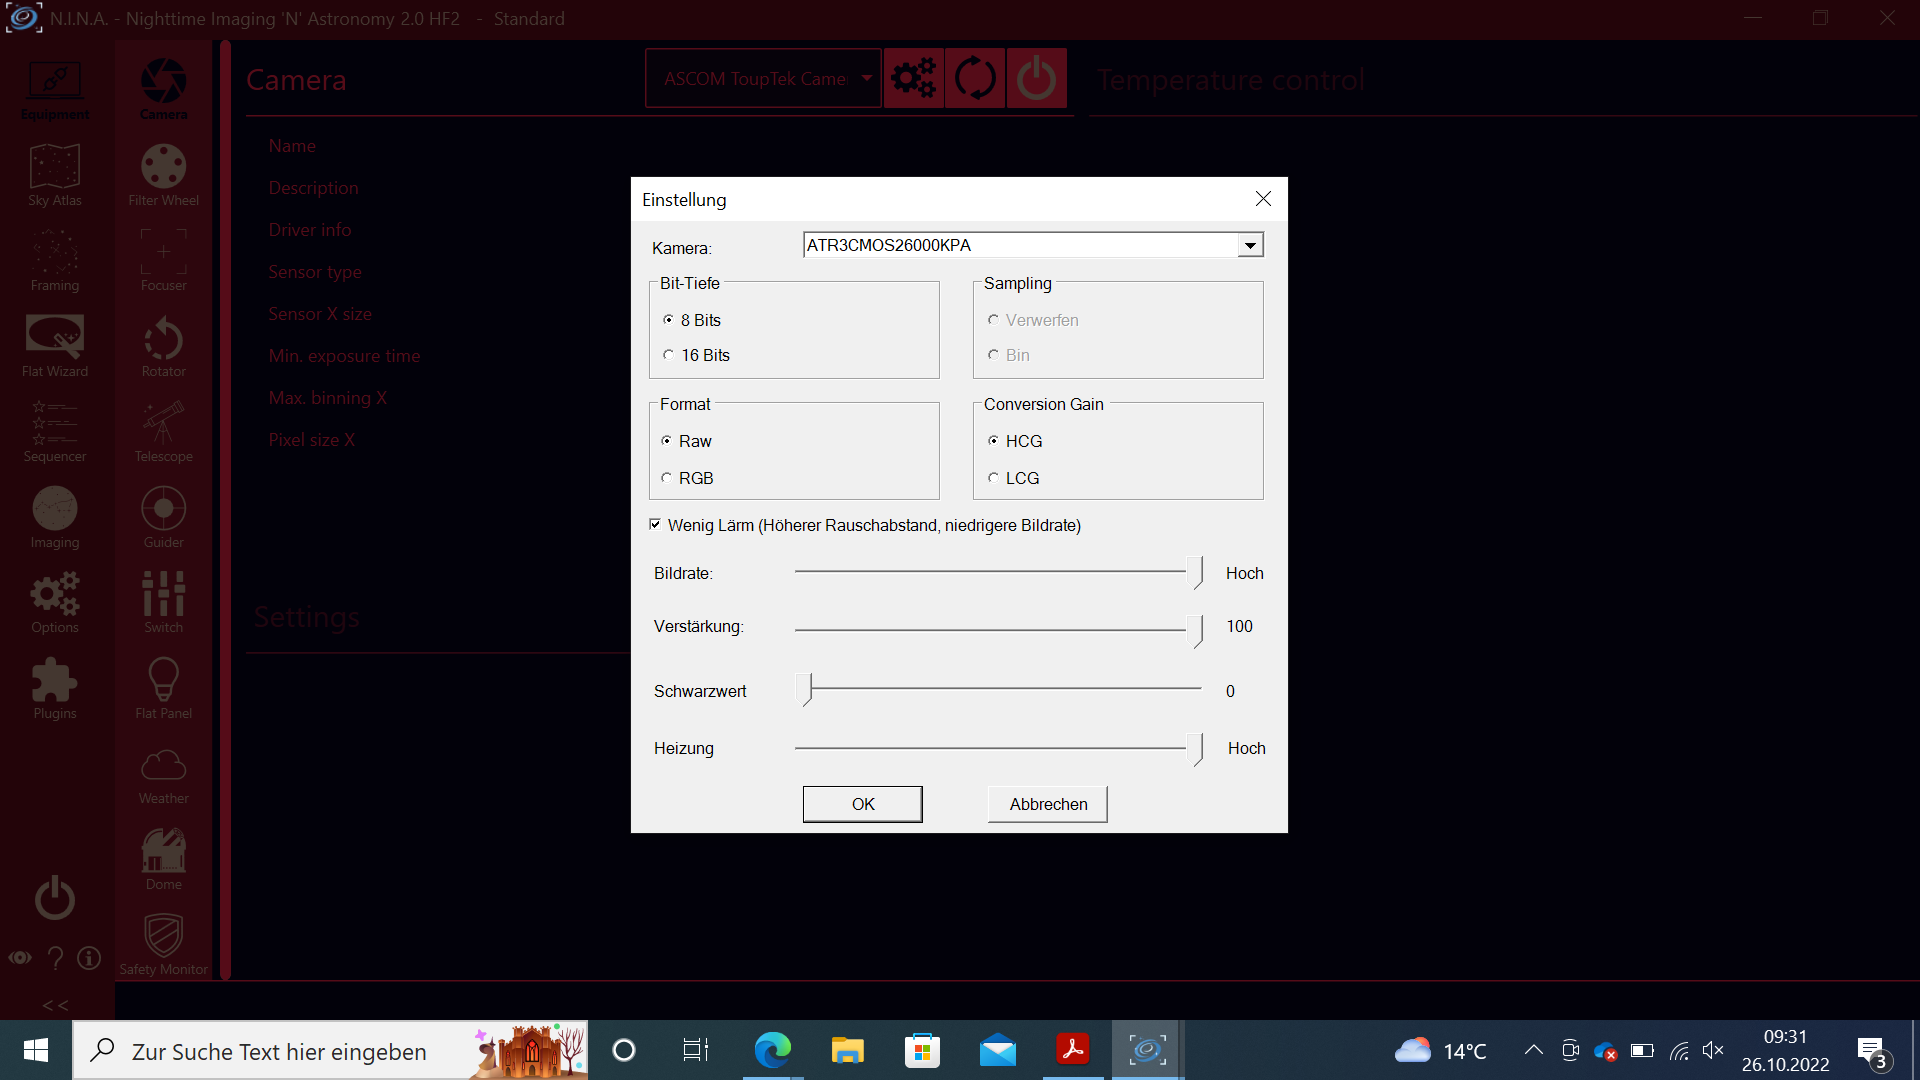1920x1080 pixels.
Task: Select HCG conversion gain
Action: [x=1015, y=441]
